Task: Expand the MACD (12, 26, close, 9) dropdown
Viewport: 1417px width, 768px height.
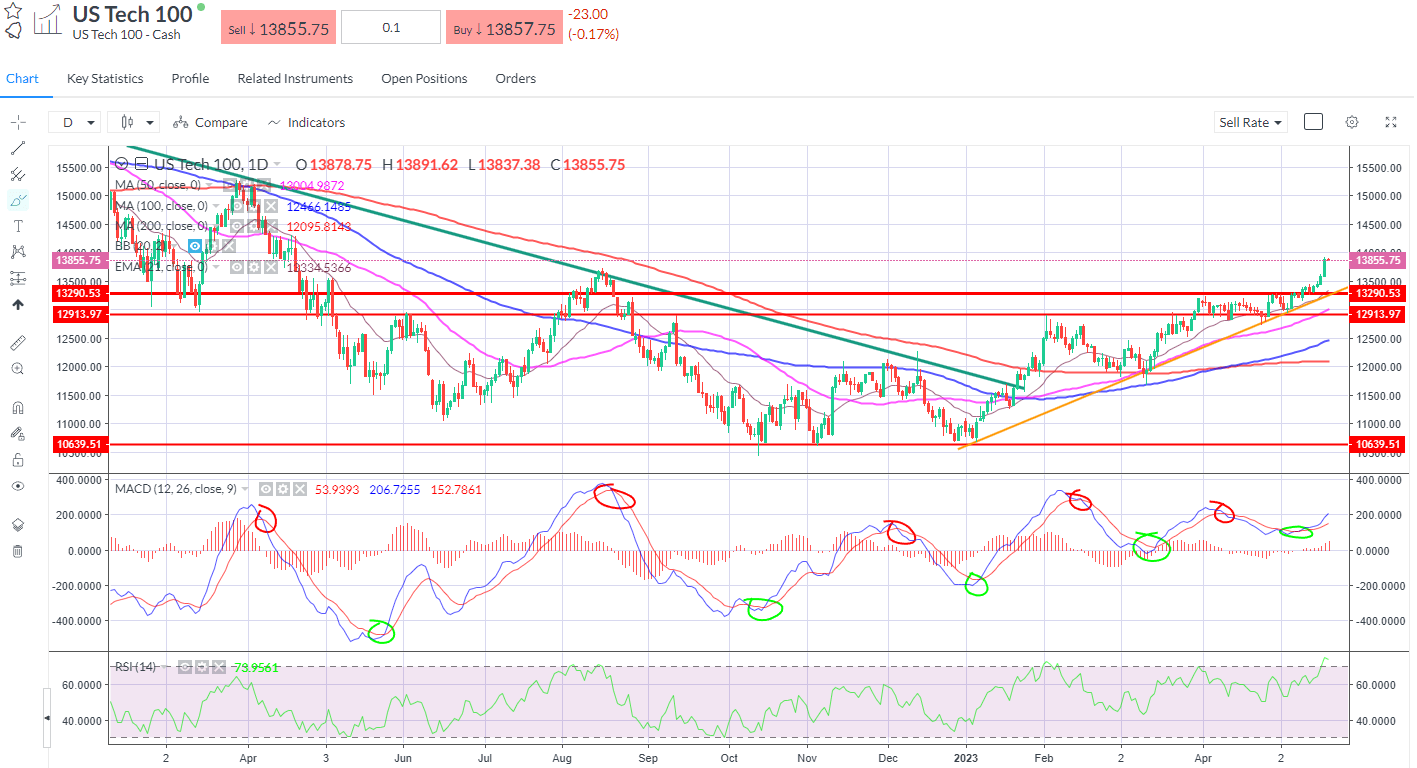Action: click(247, 489)
